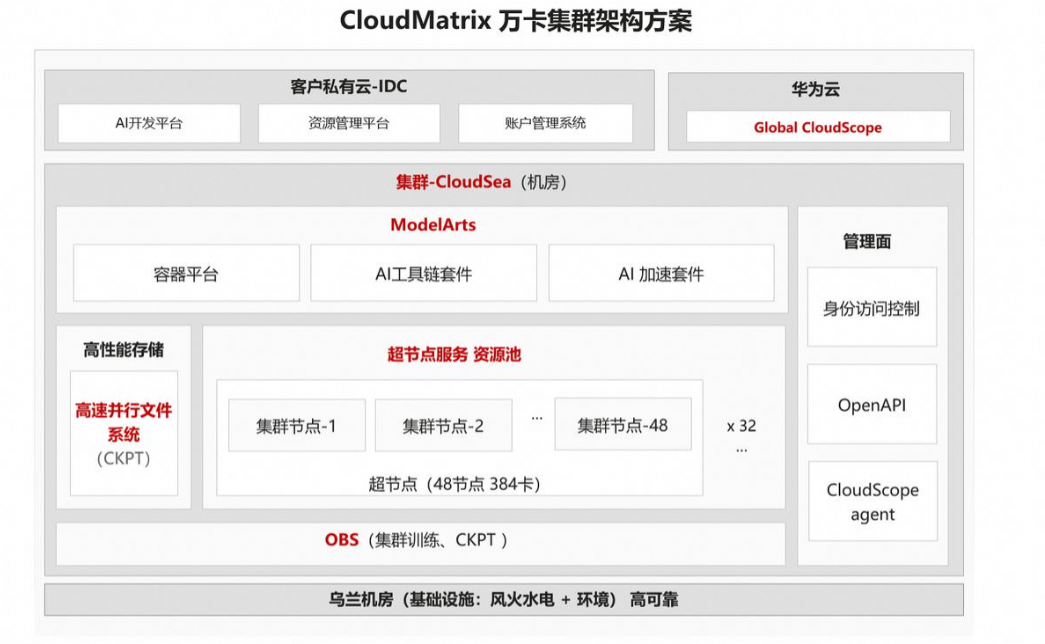Click the 账户管理系统 box
Image resolution: width=1045 pixels, height=644 pixels.
pos(545,123)
